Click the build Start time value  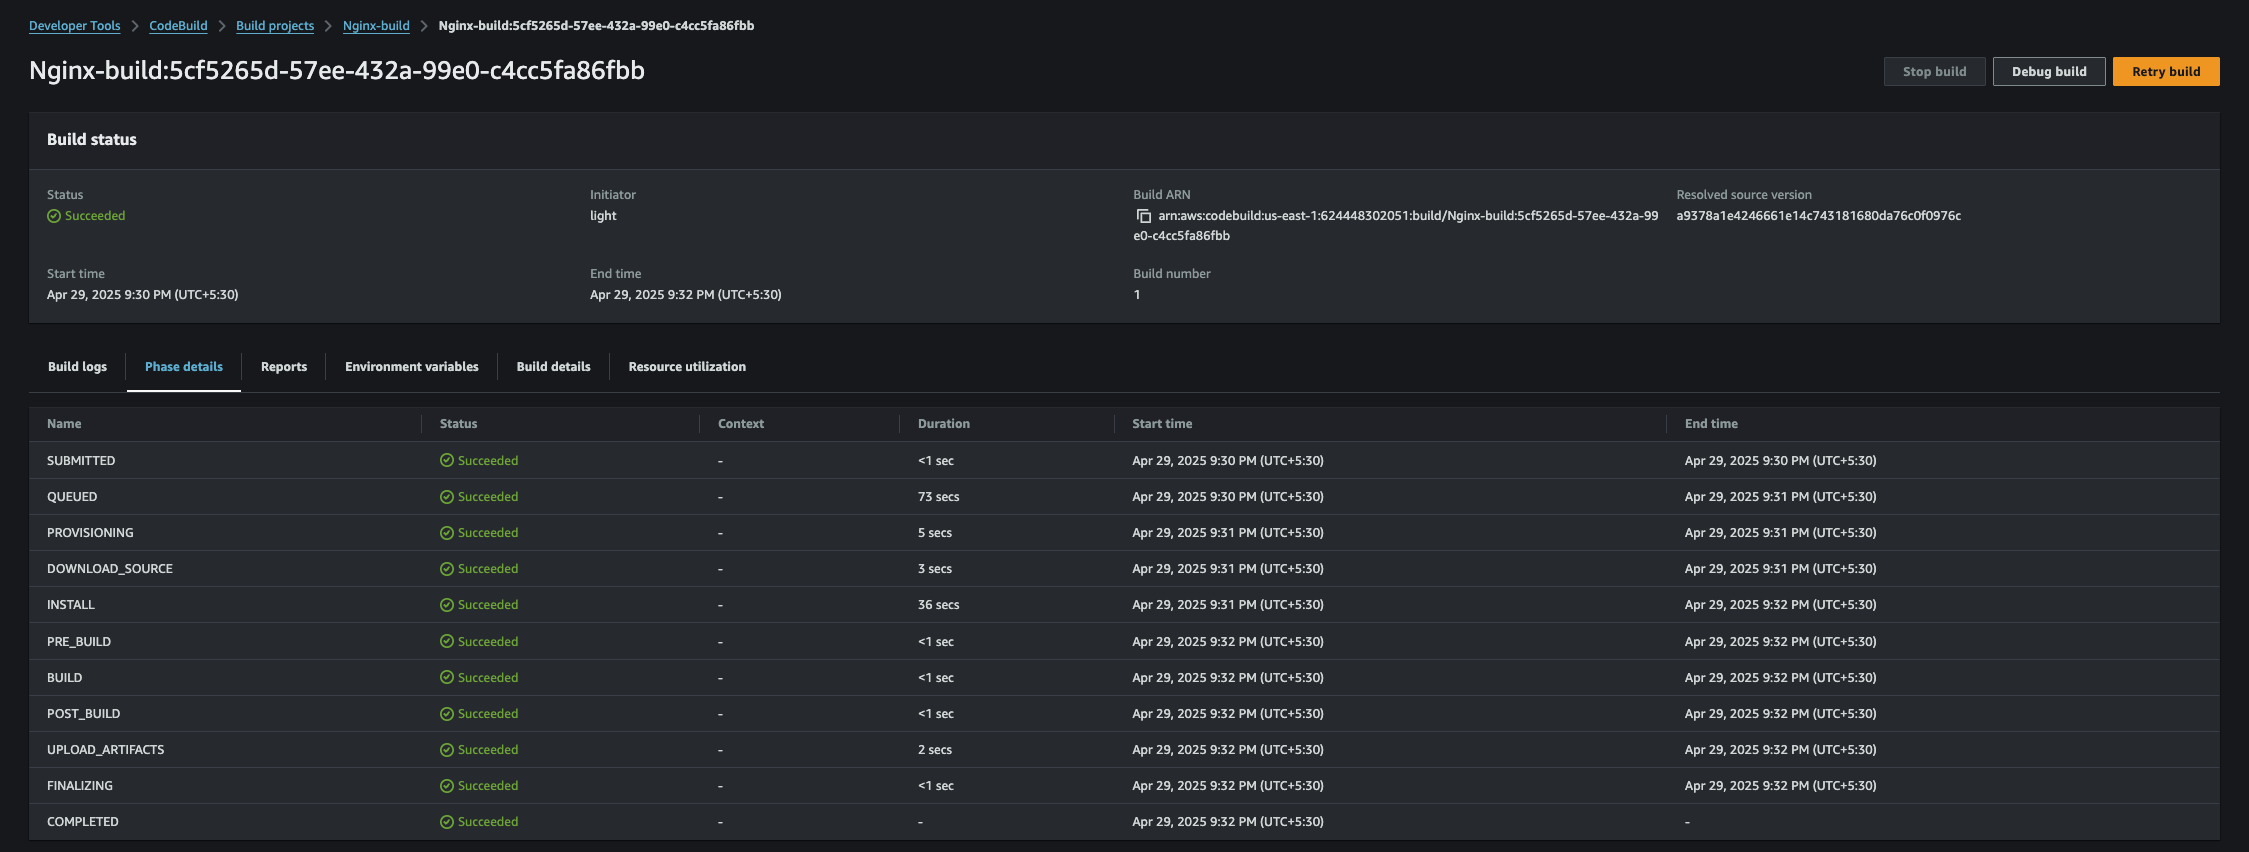pos(142,295)
